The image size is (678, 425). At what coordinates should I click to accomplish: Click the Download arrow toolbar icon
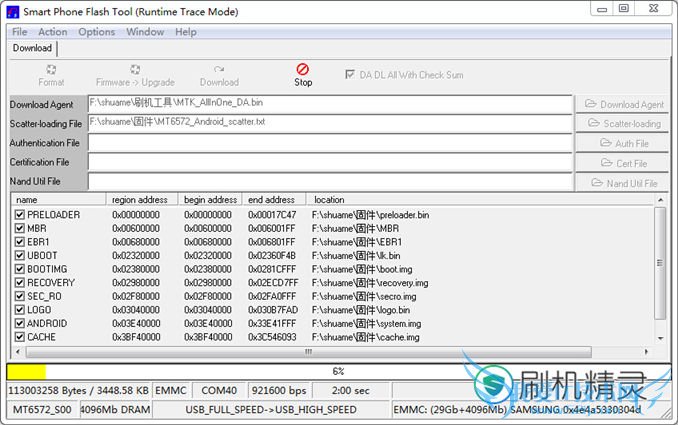click(219, 69)
